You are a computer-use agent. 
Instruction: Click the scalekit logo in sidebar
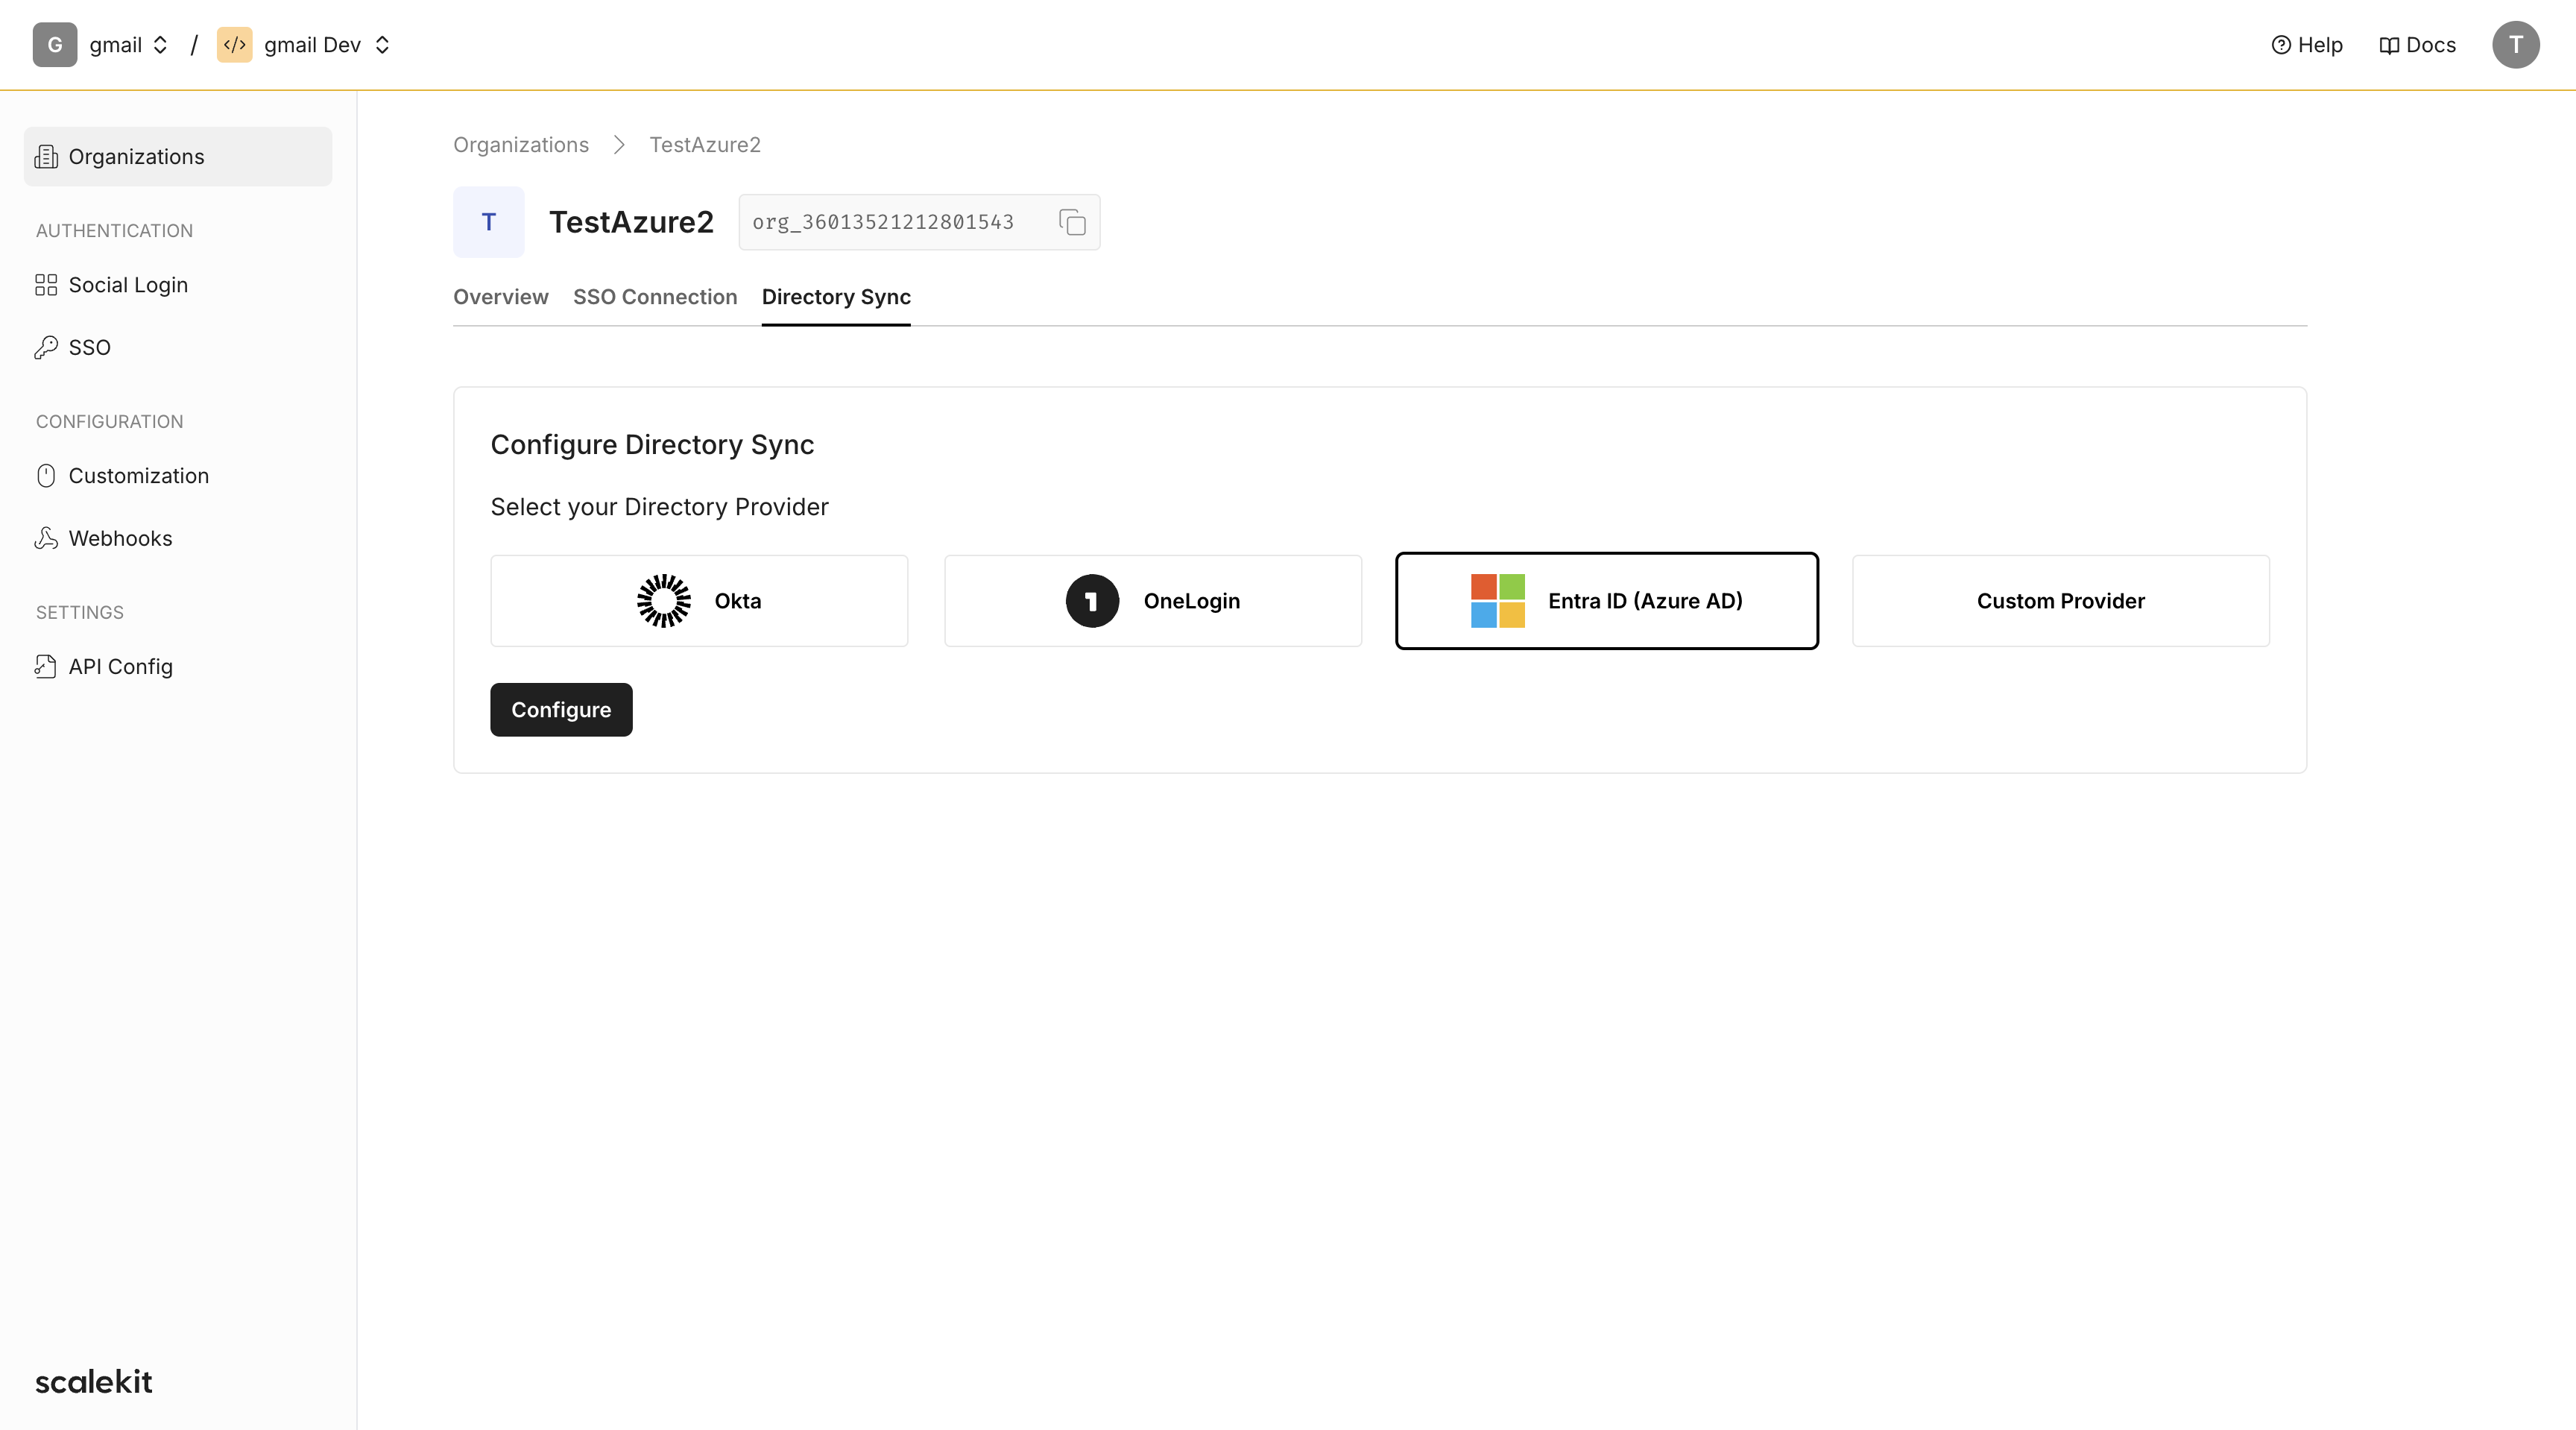(x=94, y=1382)
